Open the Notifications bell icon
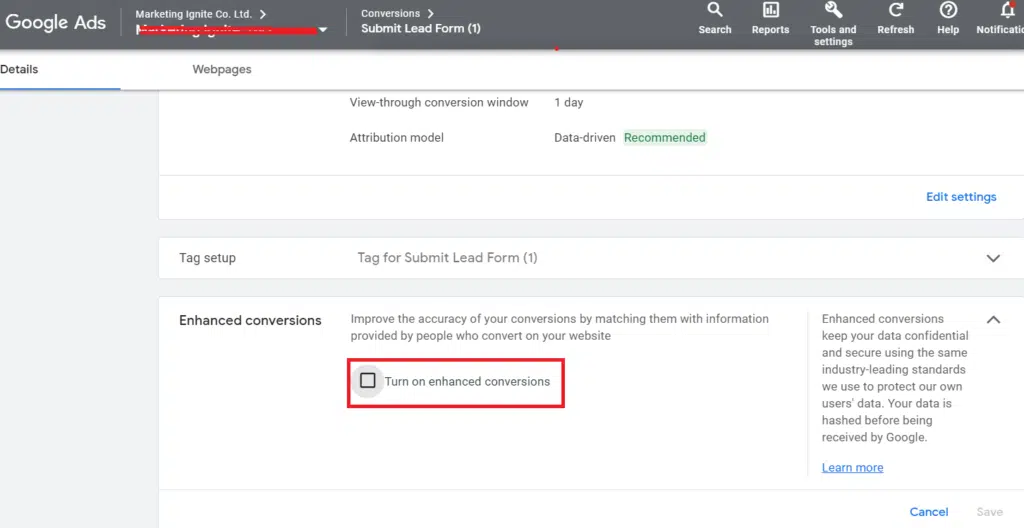The image size is (1024, 528). (x=1007, y=18)
